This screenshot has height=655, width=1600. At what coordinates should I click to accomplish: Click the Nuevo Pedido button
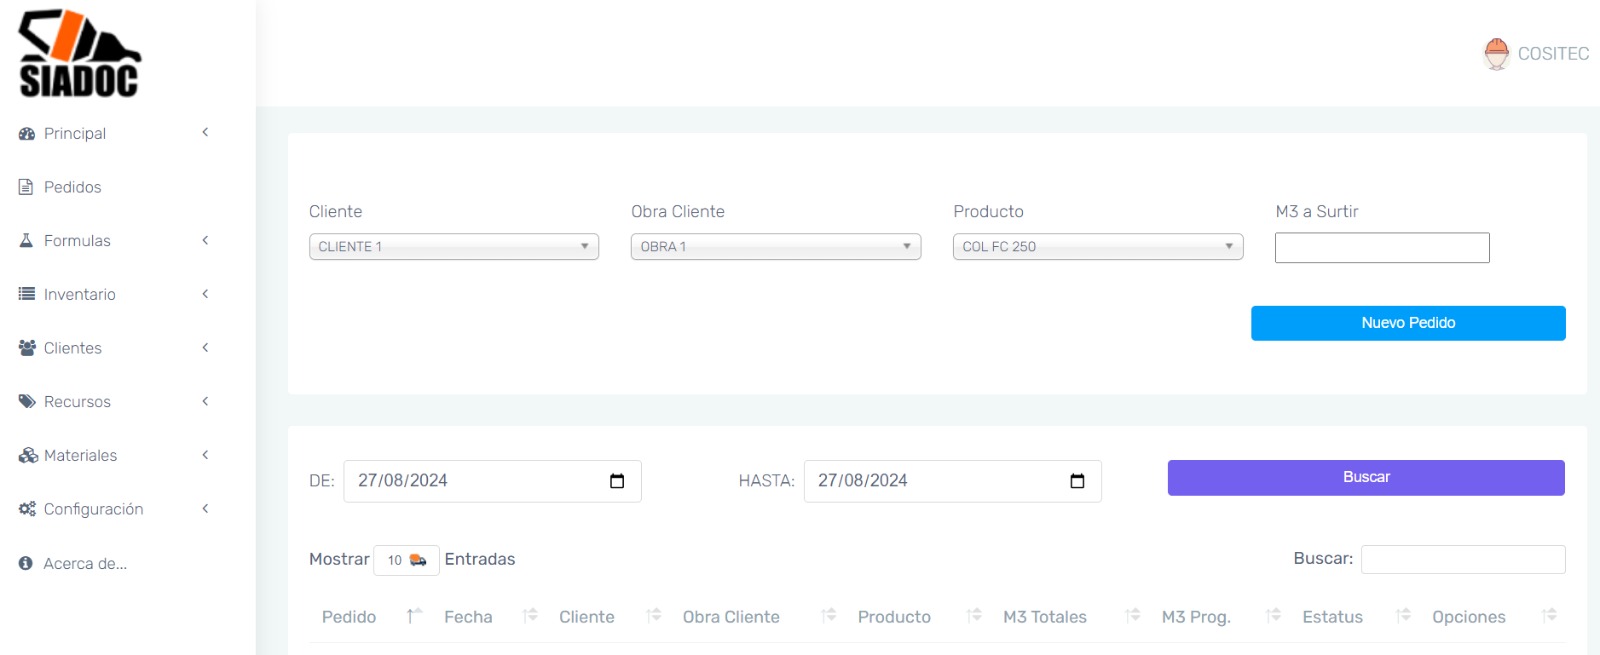pyautogui.click(x=1407, y=323)
